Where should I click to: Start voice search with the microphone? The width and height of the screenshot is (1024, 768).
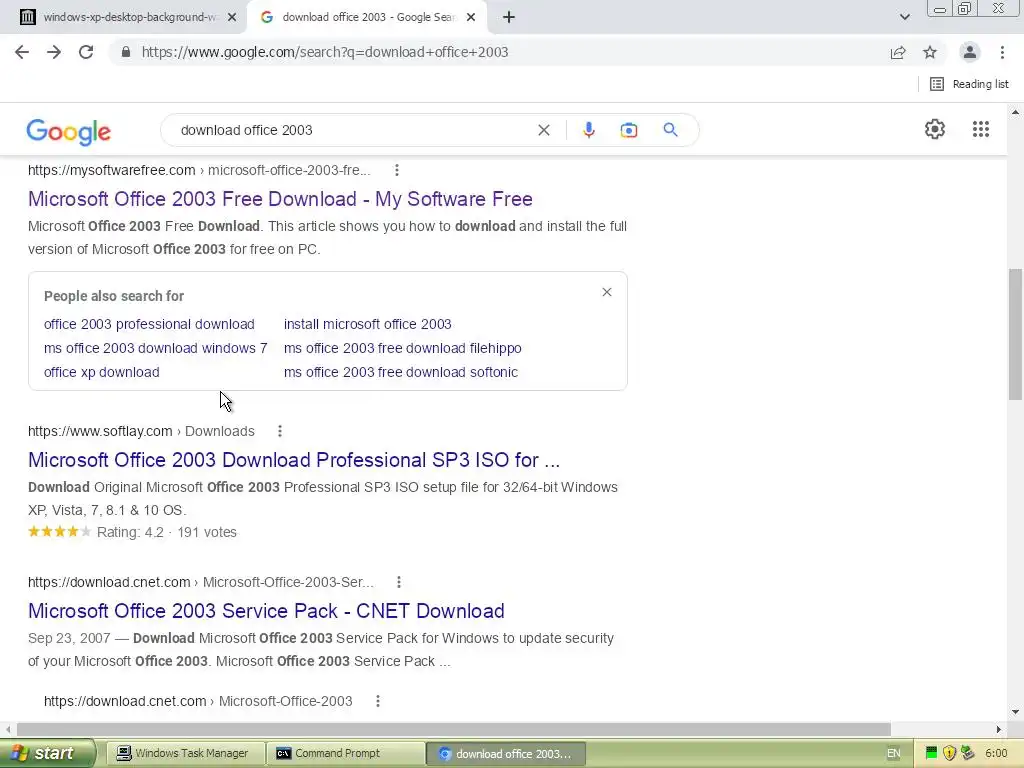[x=589, y=130]
